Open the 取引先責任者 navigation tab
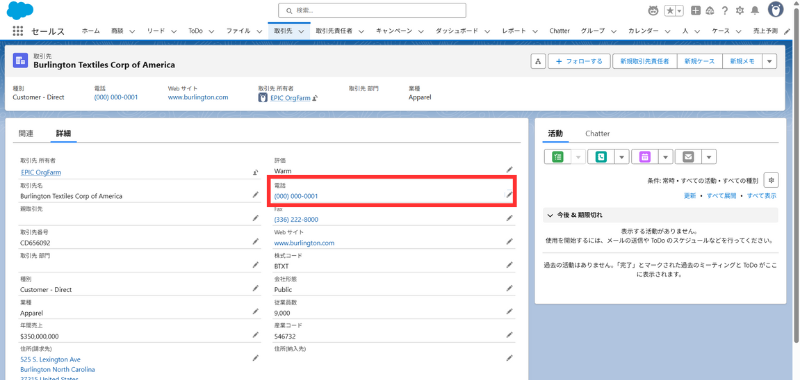 tap(334, 31)
